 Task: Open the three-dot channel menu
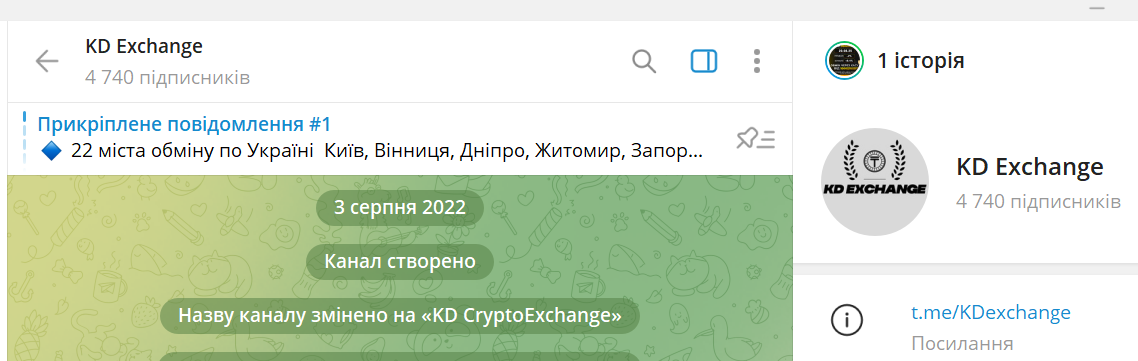coord(756,61)
